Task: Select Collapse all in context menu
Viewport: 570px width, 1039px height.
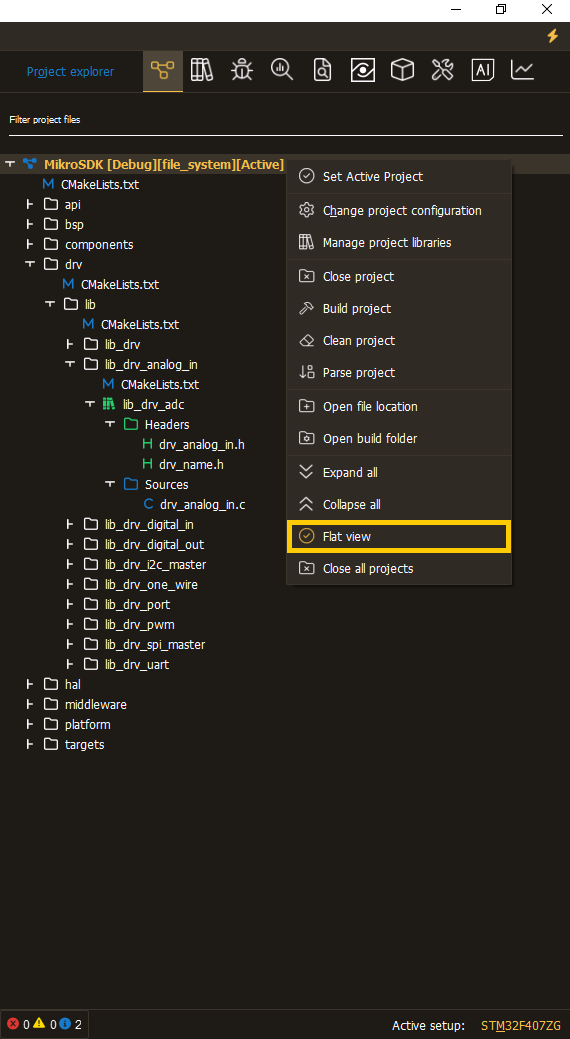Action: tap(398, 504)
